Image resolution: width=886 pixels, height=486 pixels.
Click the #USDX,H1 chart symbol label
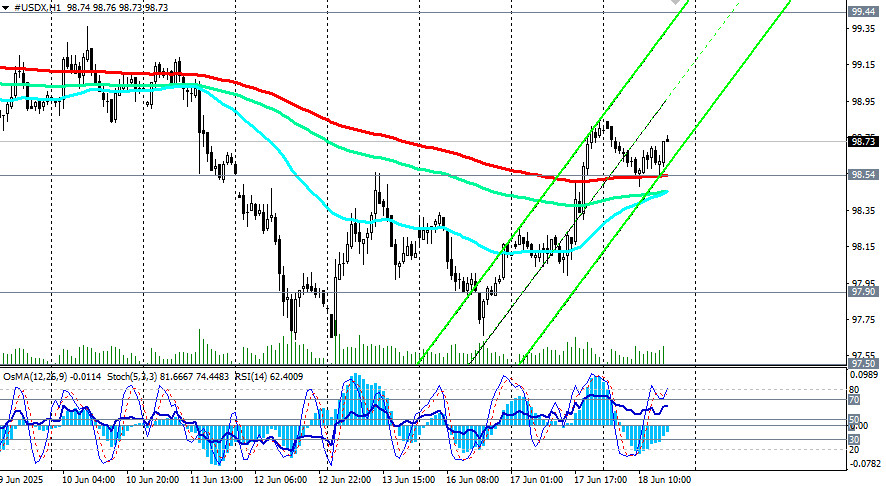pos(38,8)
